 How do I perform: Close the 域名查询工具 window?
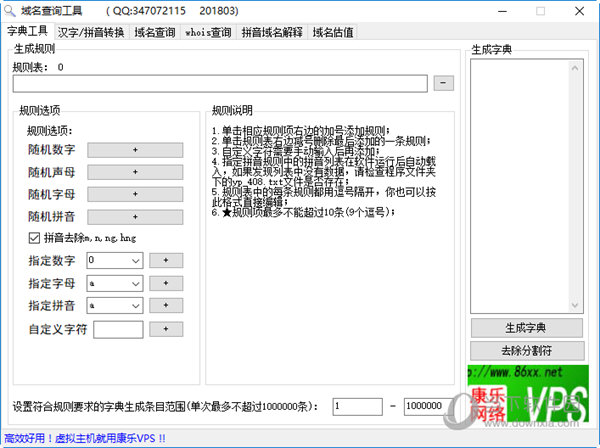pyautogui.click(x=579, y=11)
